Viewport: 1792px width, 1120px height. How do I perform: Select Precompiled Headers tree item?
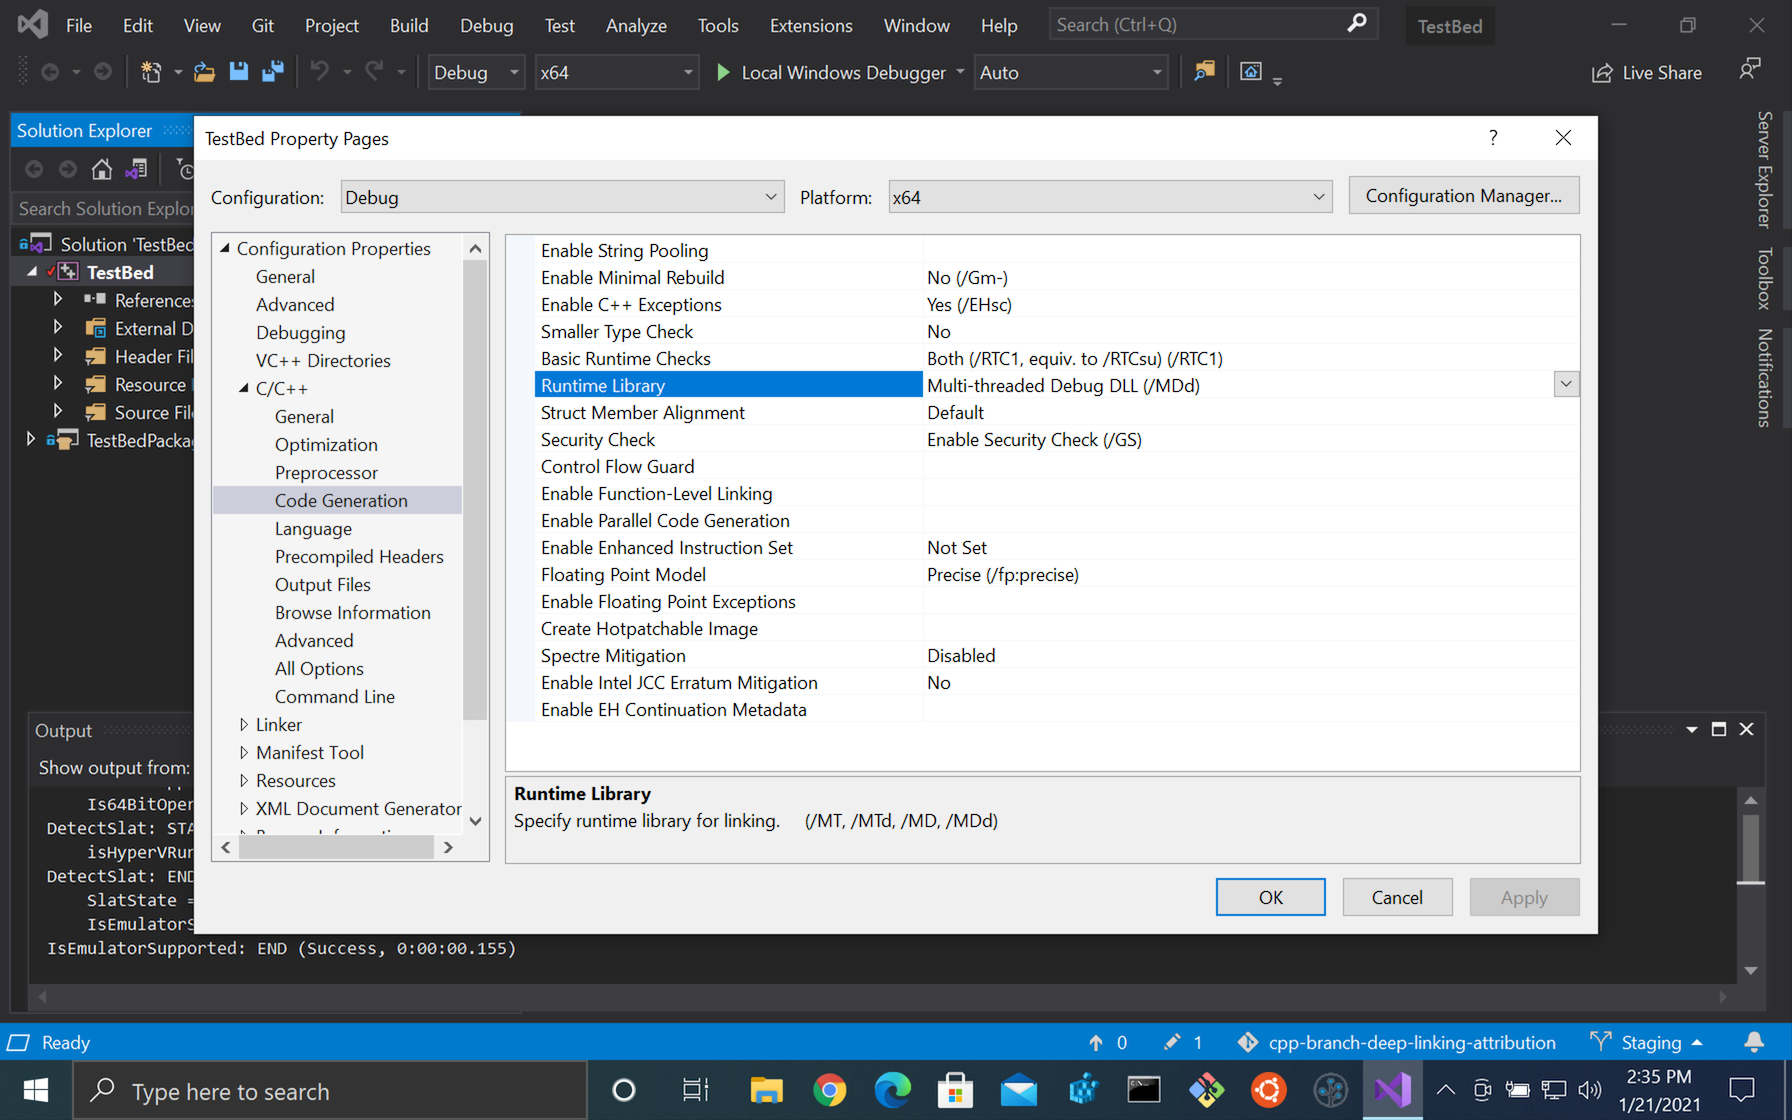359,556
